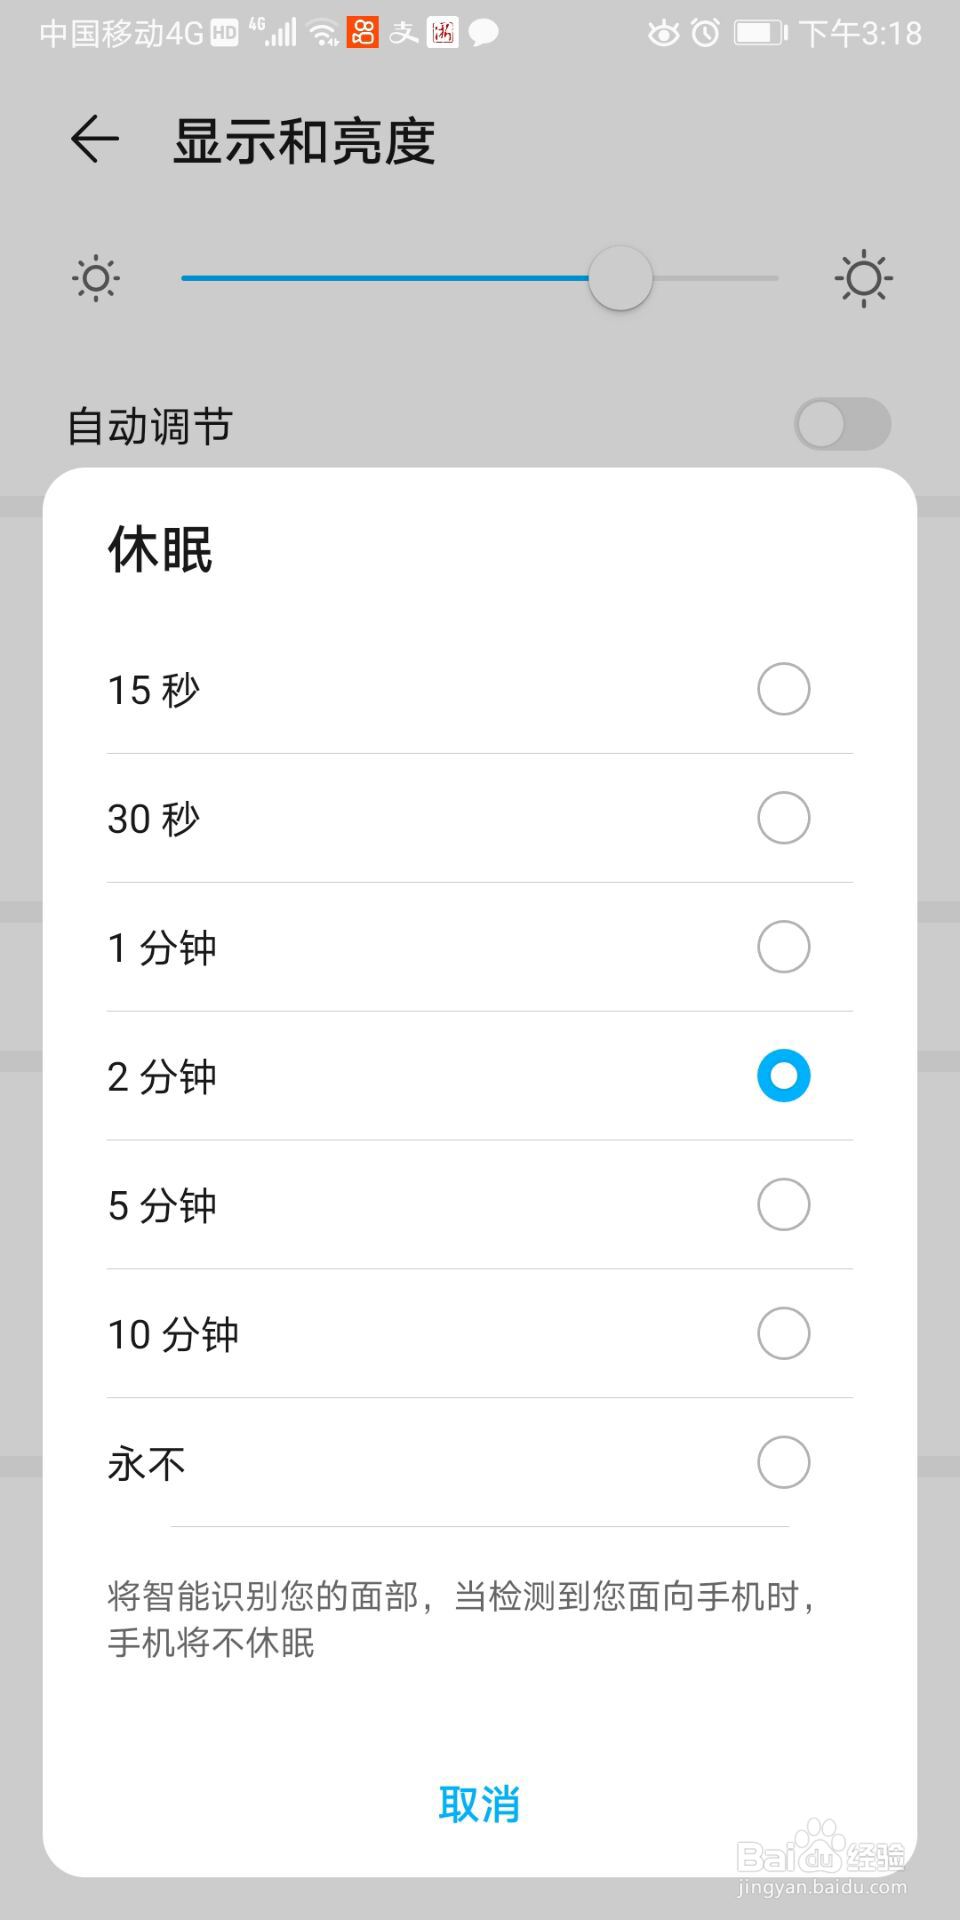
Task: Click the brightness slider handle
Action: point(620,278)
